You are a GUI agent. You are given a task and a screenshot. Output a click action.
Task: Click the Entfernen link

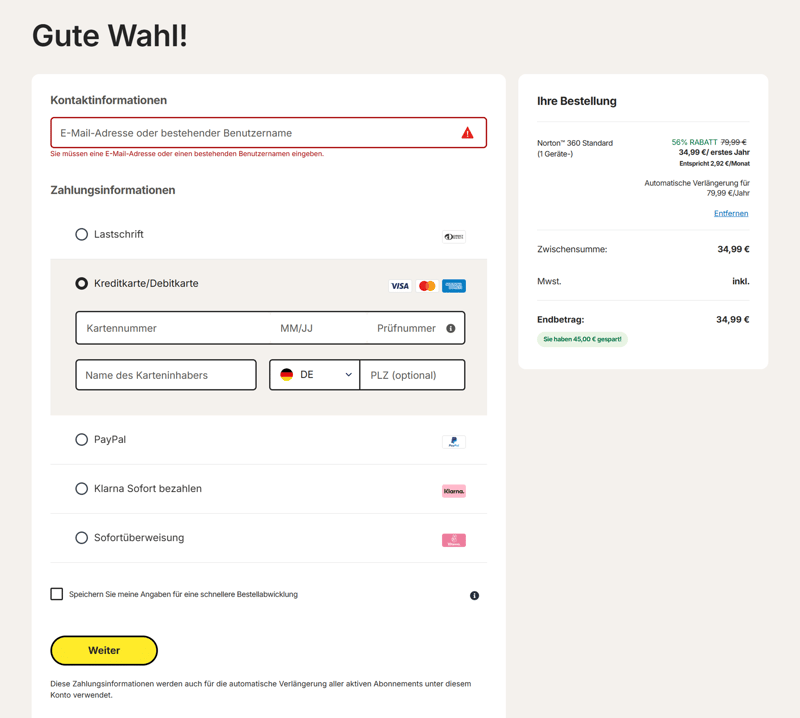pos(731,213)
